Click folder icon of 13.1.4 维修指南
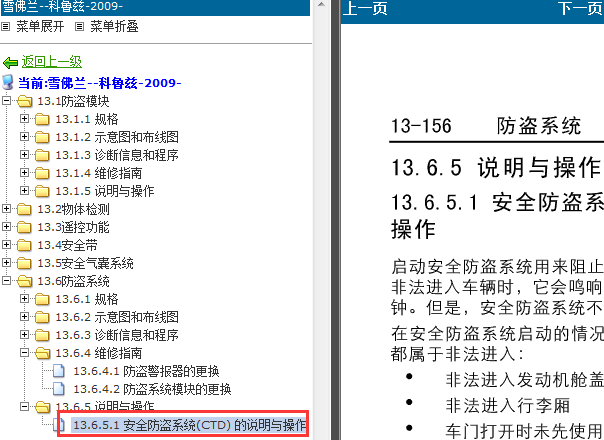 [42, 173]
